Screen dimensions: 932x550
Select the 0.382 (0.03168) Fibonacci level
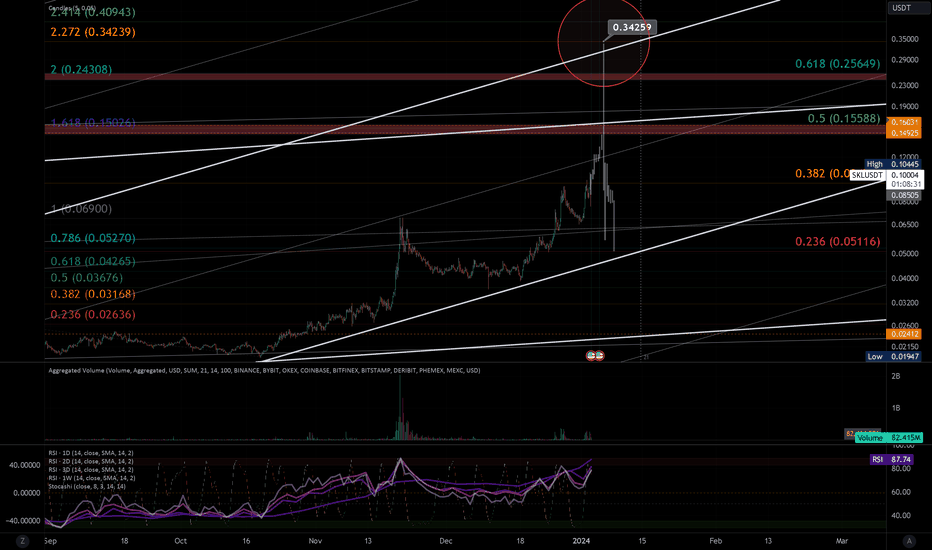tap(93, 294)
